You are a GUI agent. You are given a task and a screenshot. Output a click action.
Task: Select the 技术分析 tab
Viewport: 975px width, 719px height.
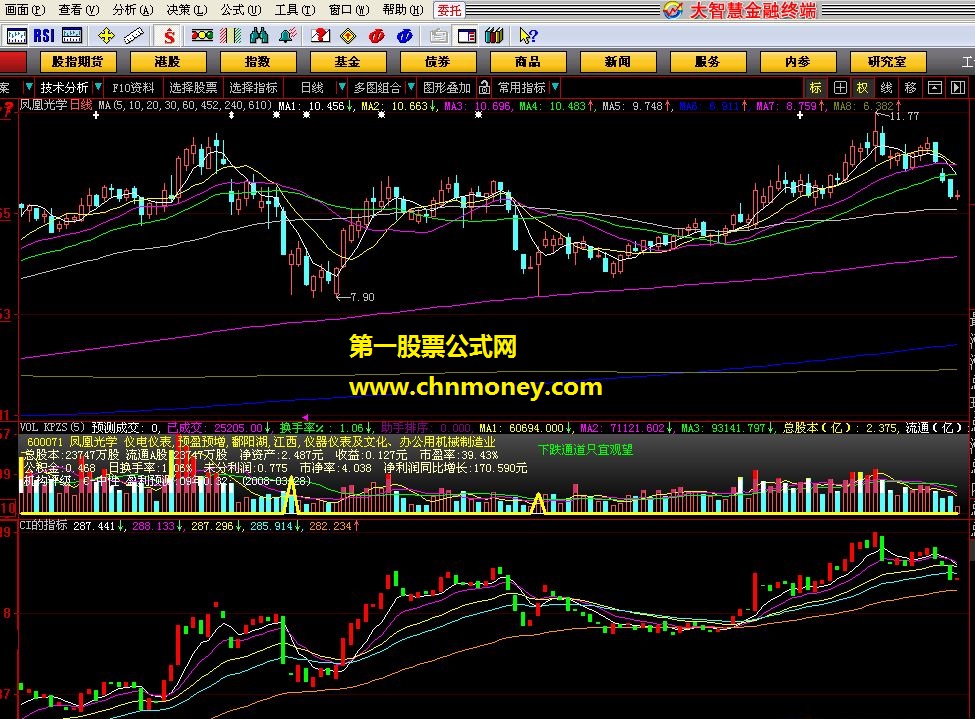[x=64, y=88]
